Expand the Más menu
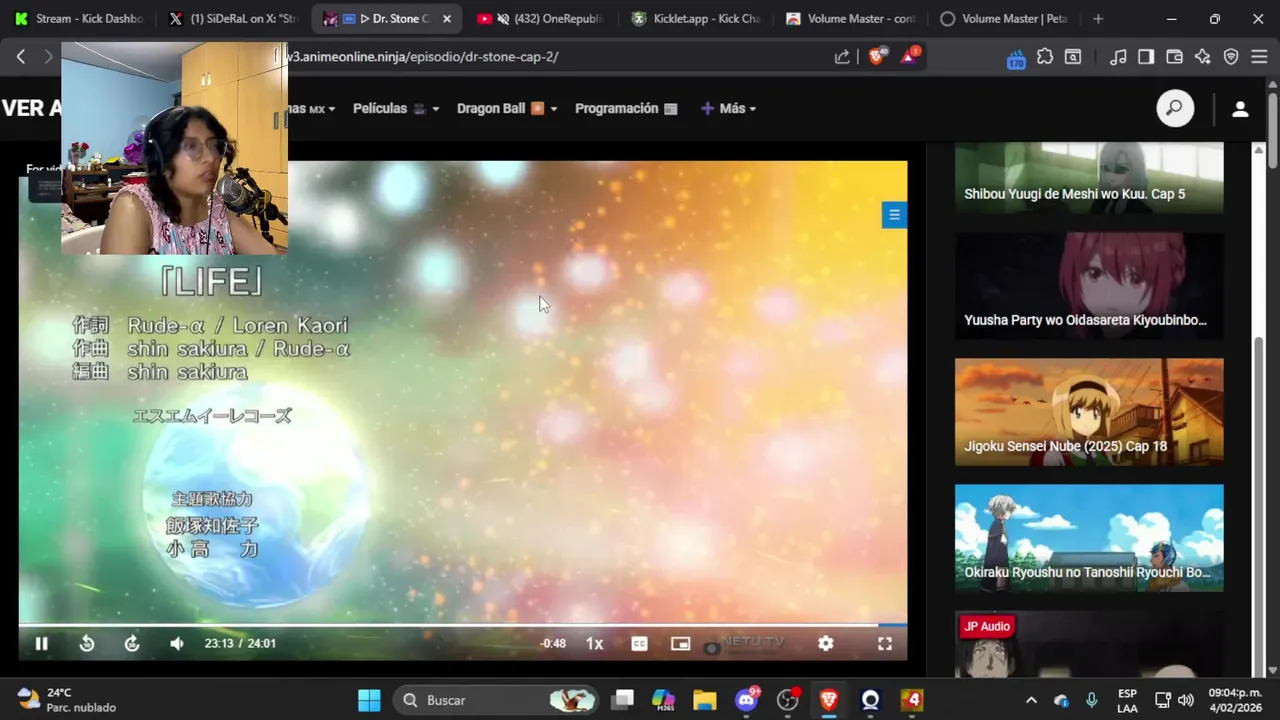This screenshot has height=720, width=1280. tap(729, 108)
